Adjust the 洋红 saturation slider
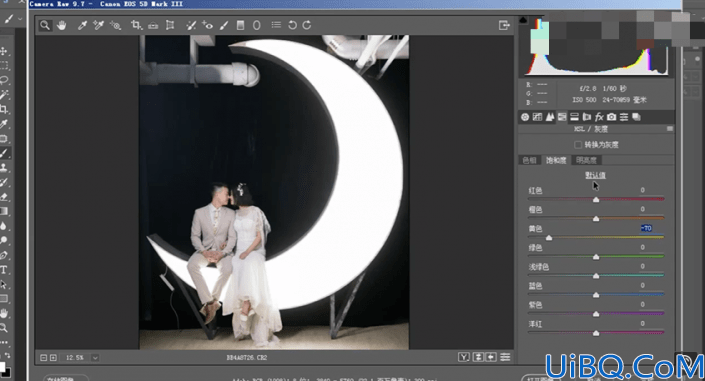705x381 pixels. pos(596,333)
